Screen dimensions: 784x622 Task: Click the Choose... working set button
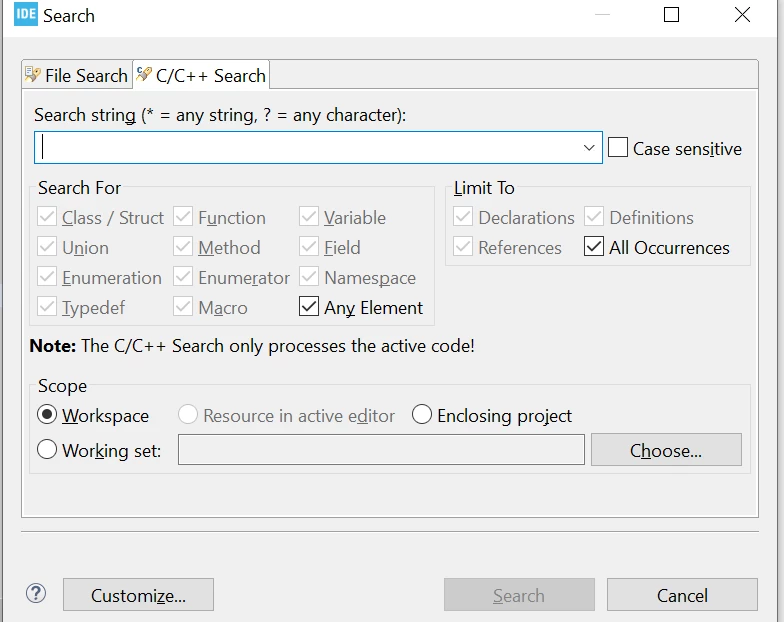coord(666,450)
